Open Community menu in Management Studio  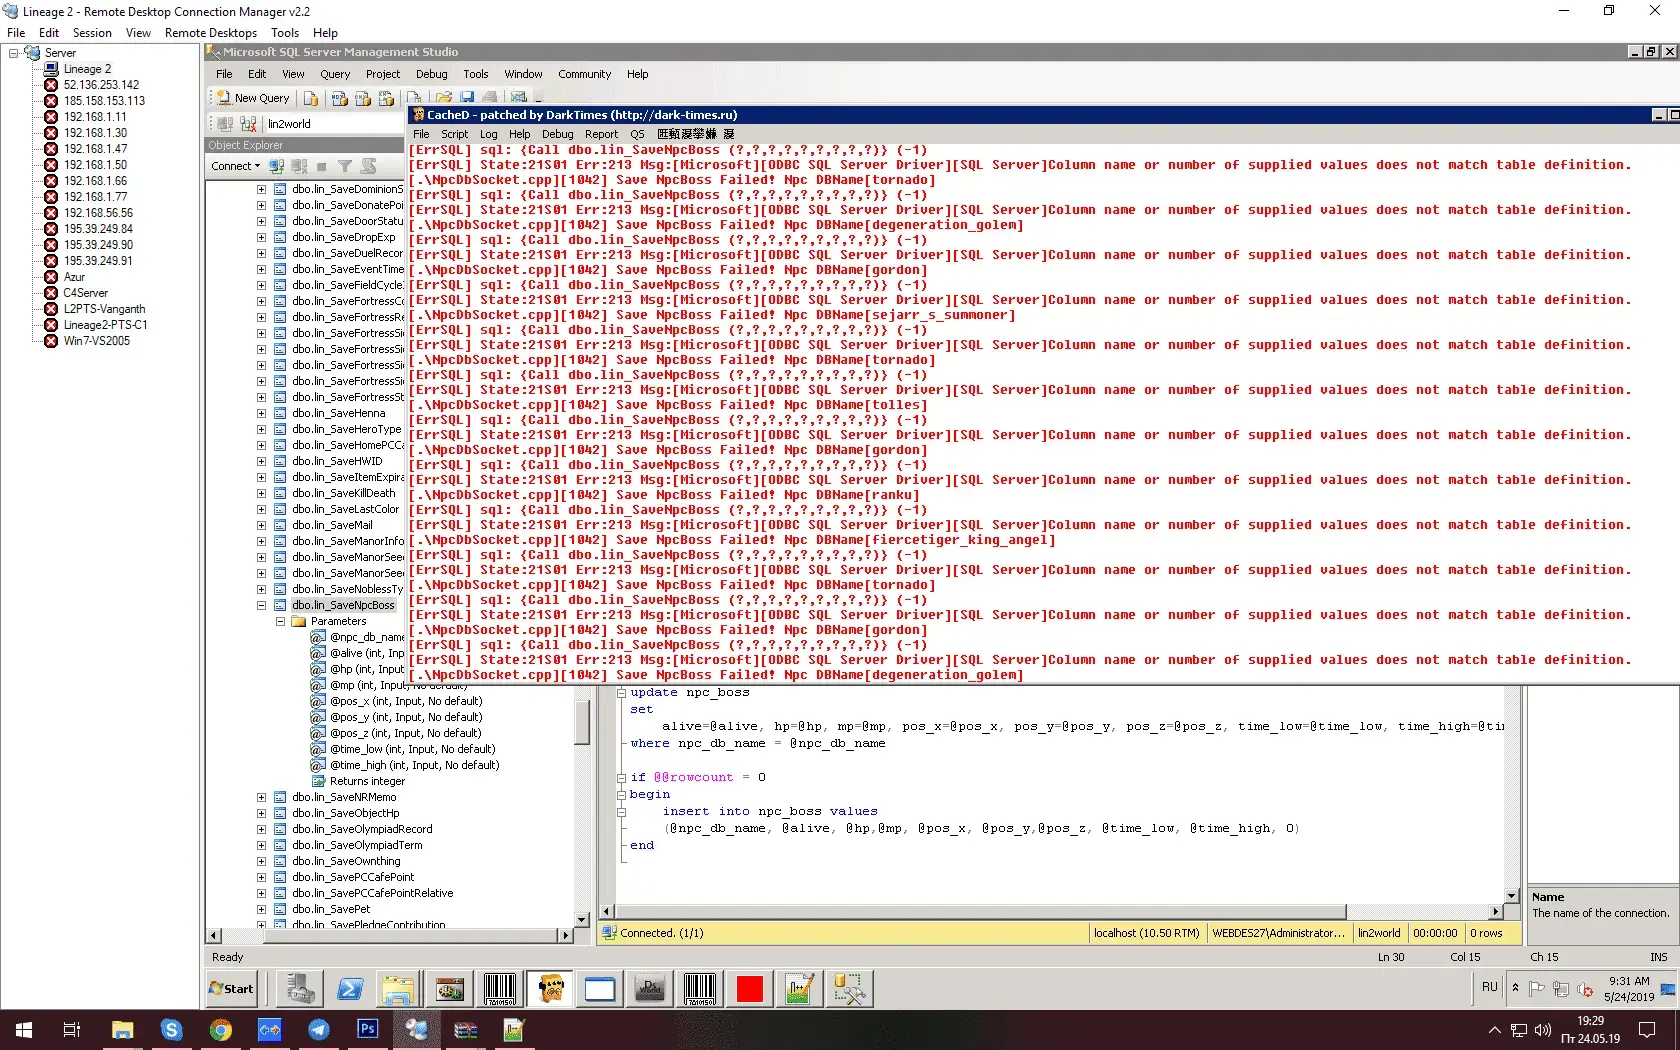coord(585,74)
